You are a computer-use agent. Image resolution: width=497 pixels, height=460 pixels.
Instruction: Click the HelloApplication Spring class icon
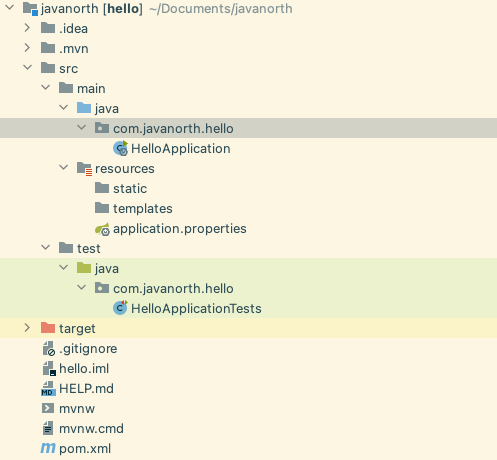pos(120,148)
